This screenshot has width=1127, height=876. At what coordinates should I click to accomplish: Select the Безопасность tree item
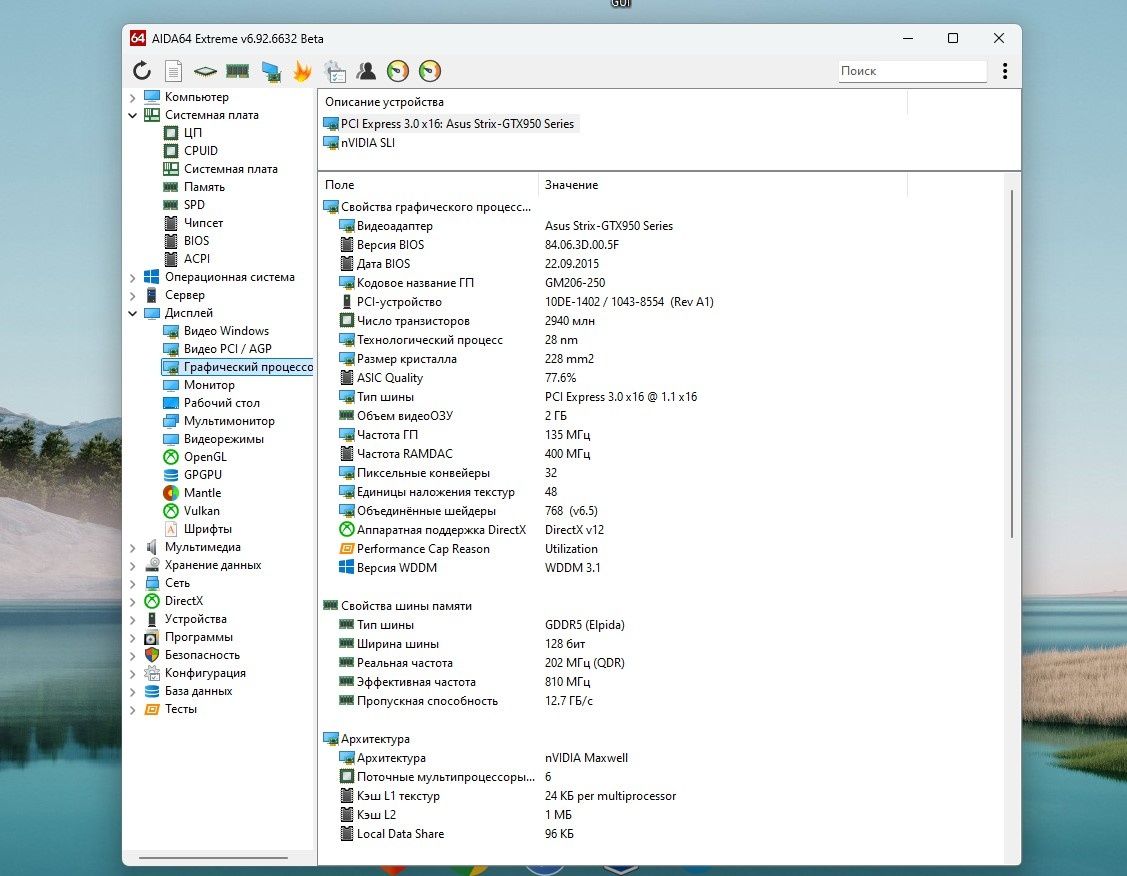tap(202, 655)
